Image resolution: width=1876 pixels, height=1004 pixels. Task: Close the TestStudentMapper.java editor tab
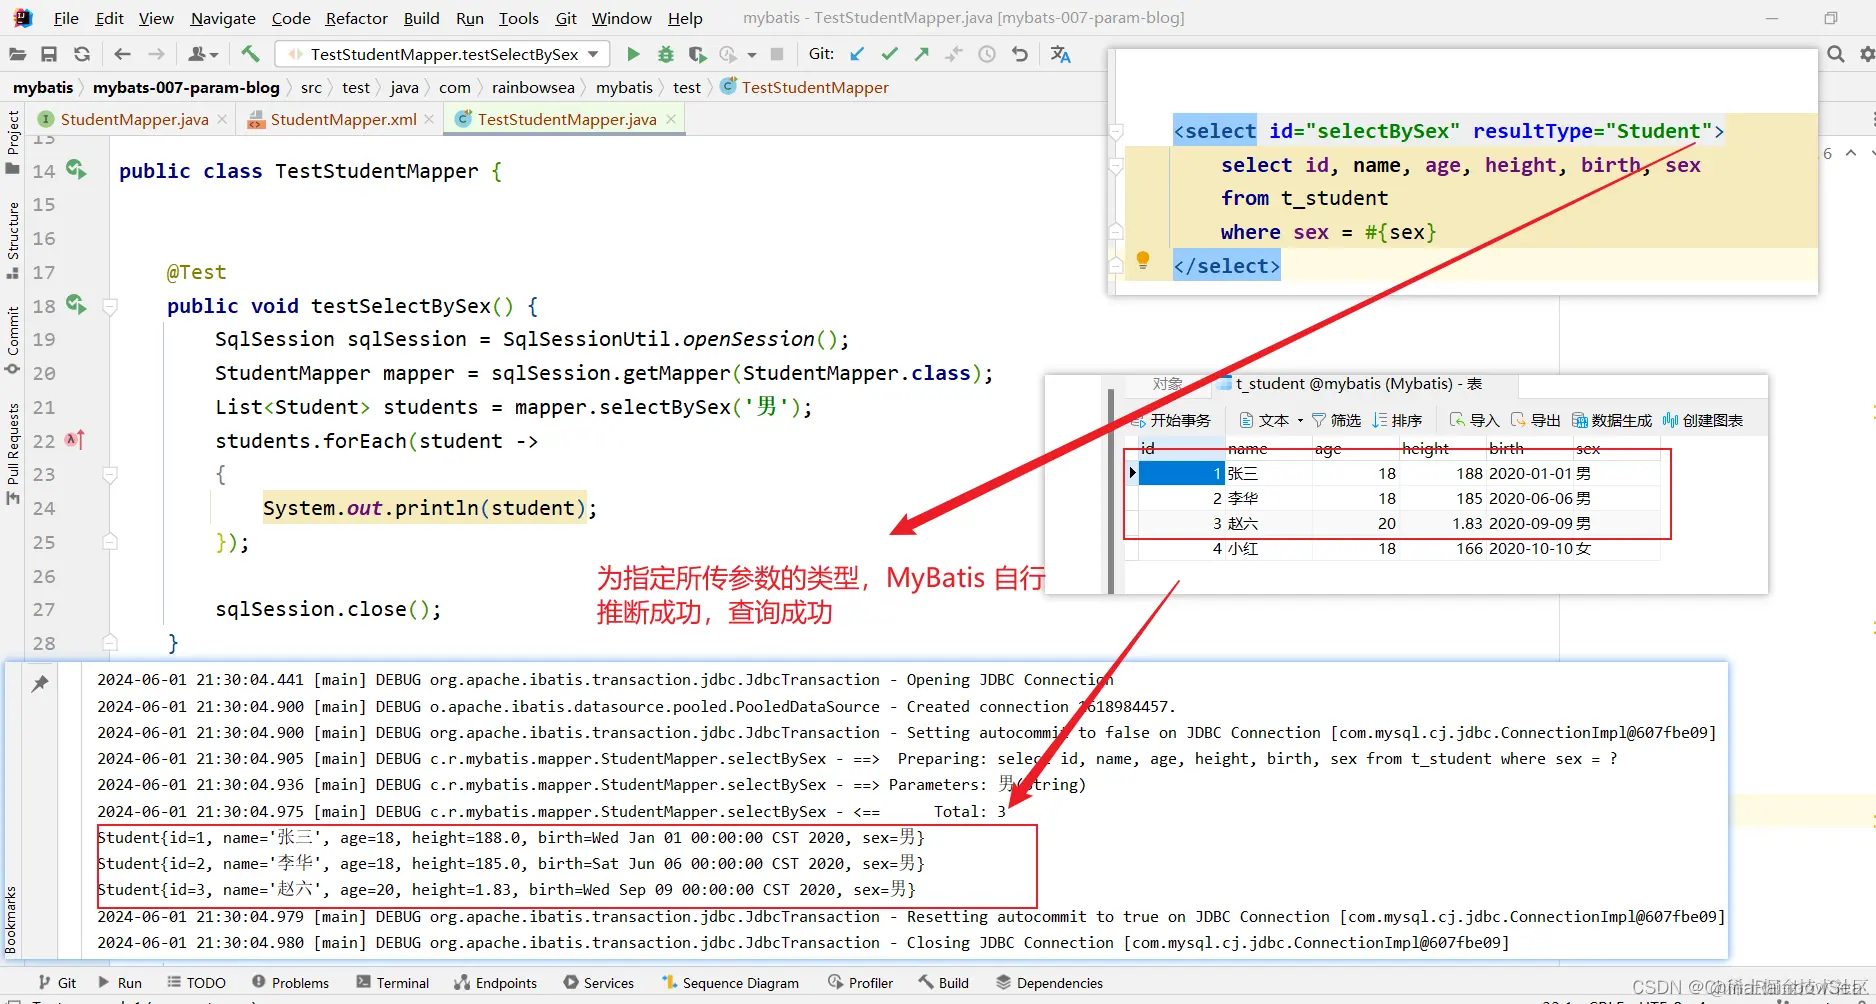pyautogui.click(x=671, y=119)
